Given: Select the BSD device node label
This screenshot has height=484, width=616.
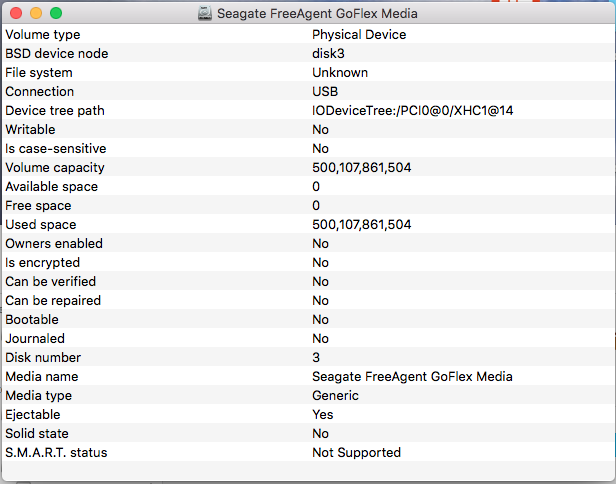Looking at the screenshot, I should (57, 53).
